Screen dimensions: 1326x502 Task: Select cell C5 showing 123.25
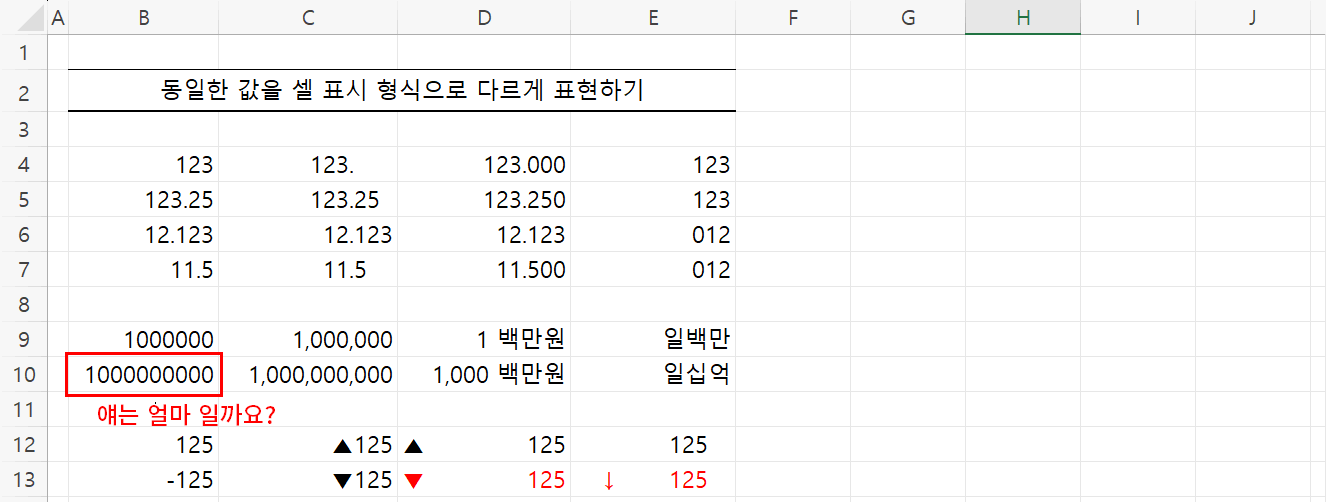pyautogui.click(x=308, y=200)
